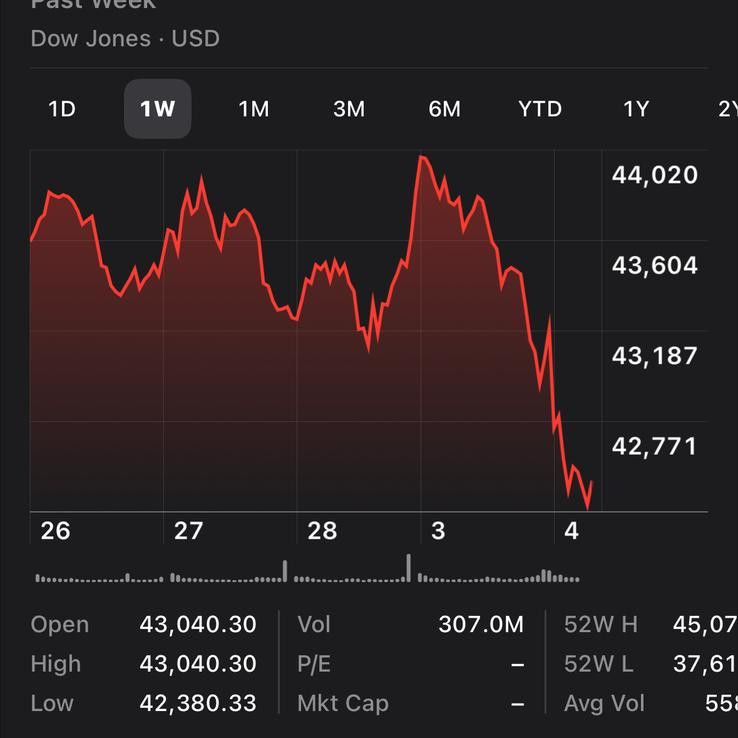
Task: Switch to the 1Y range
Action: [x=636, y=109]
